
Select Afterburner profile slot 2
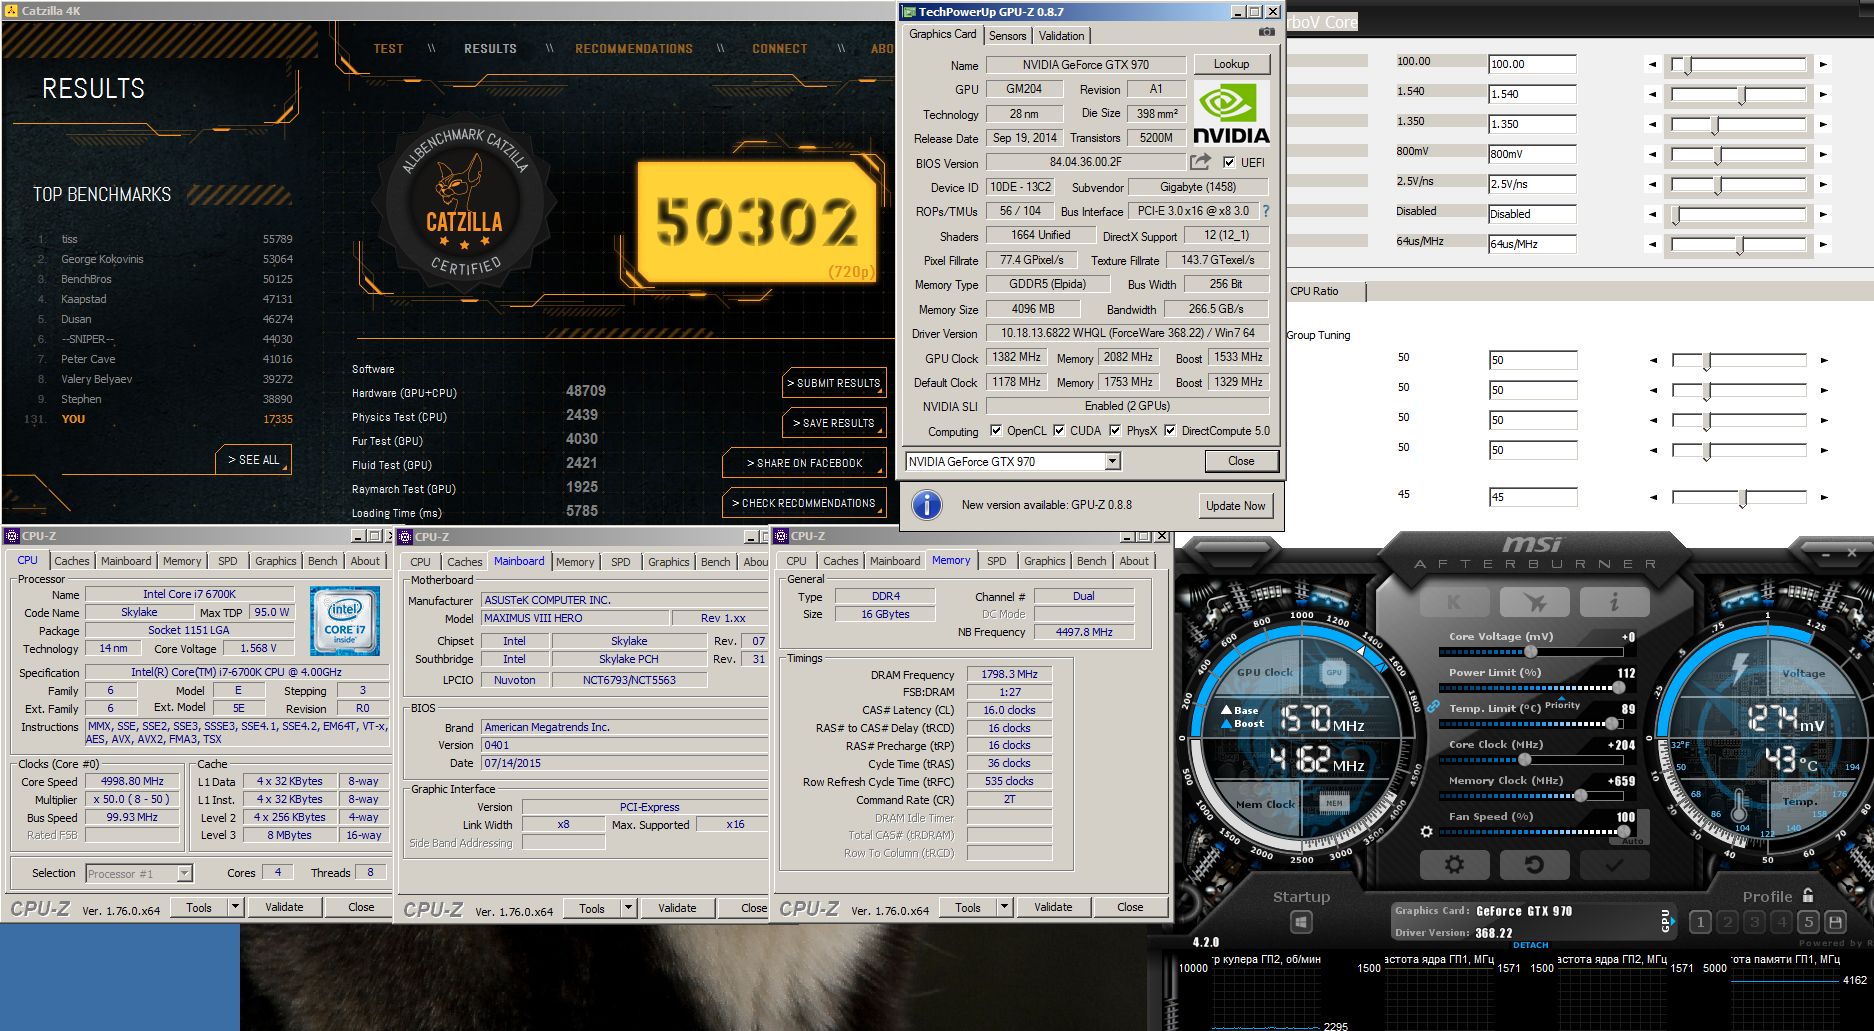coord(1727,922)
